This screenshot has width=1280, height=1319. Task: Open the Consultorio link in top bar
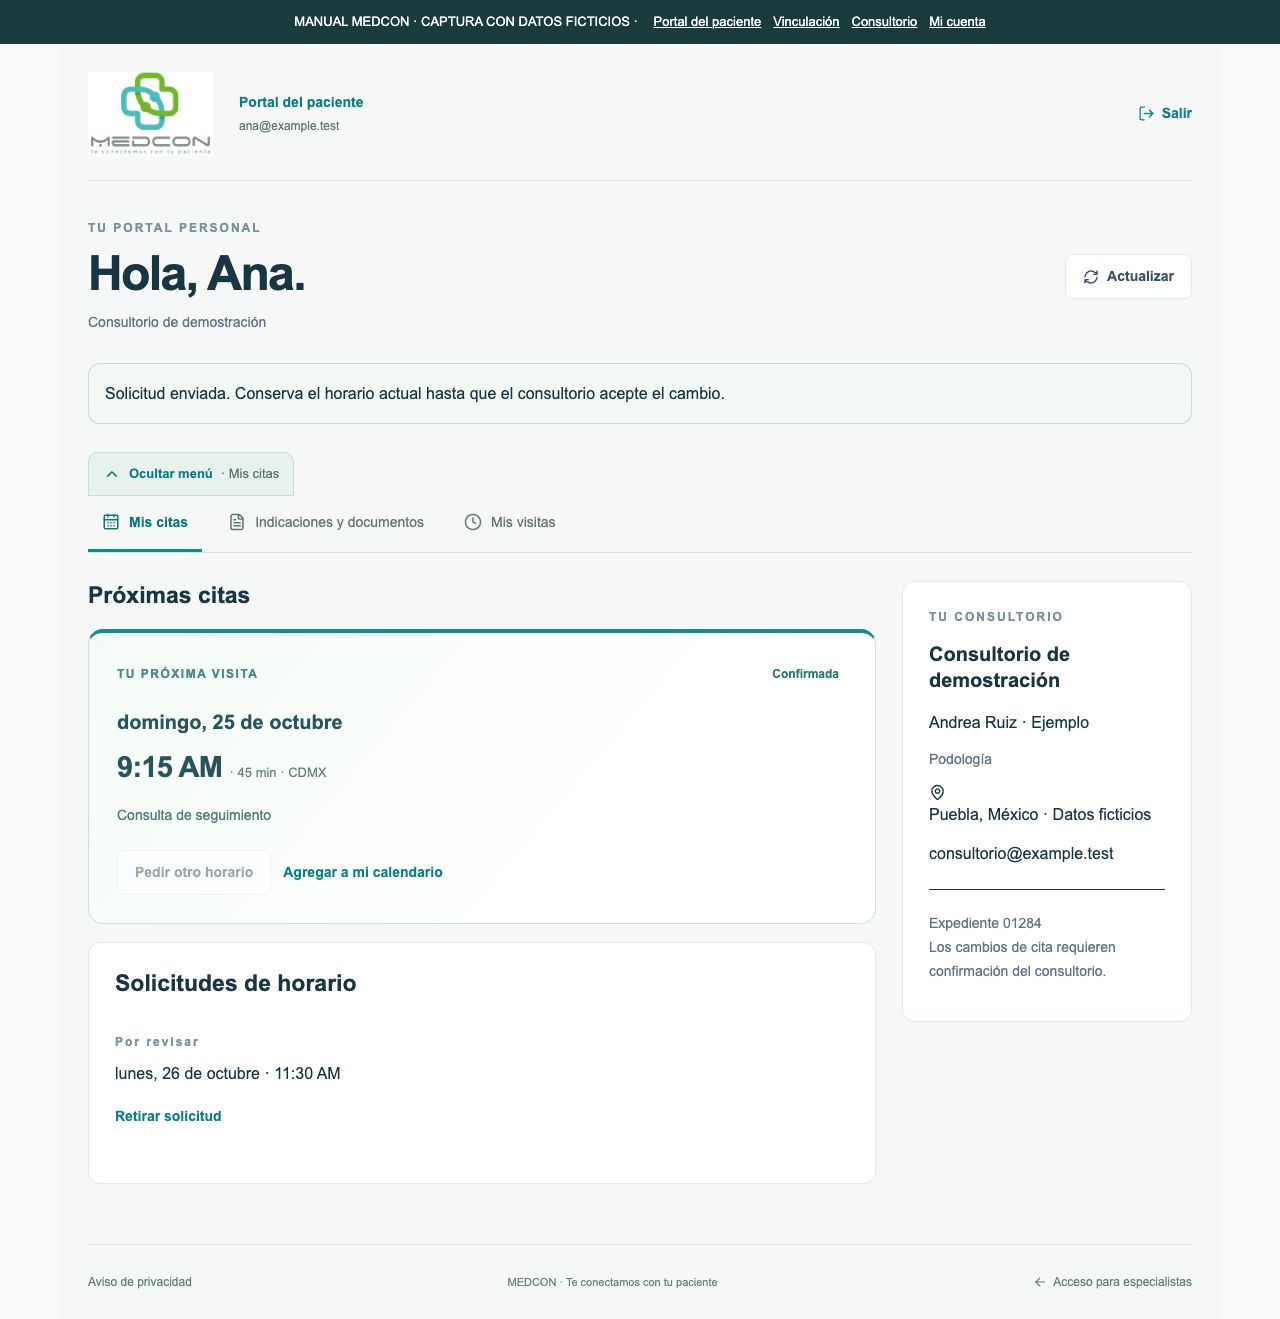tap(884, 22)
